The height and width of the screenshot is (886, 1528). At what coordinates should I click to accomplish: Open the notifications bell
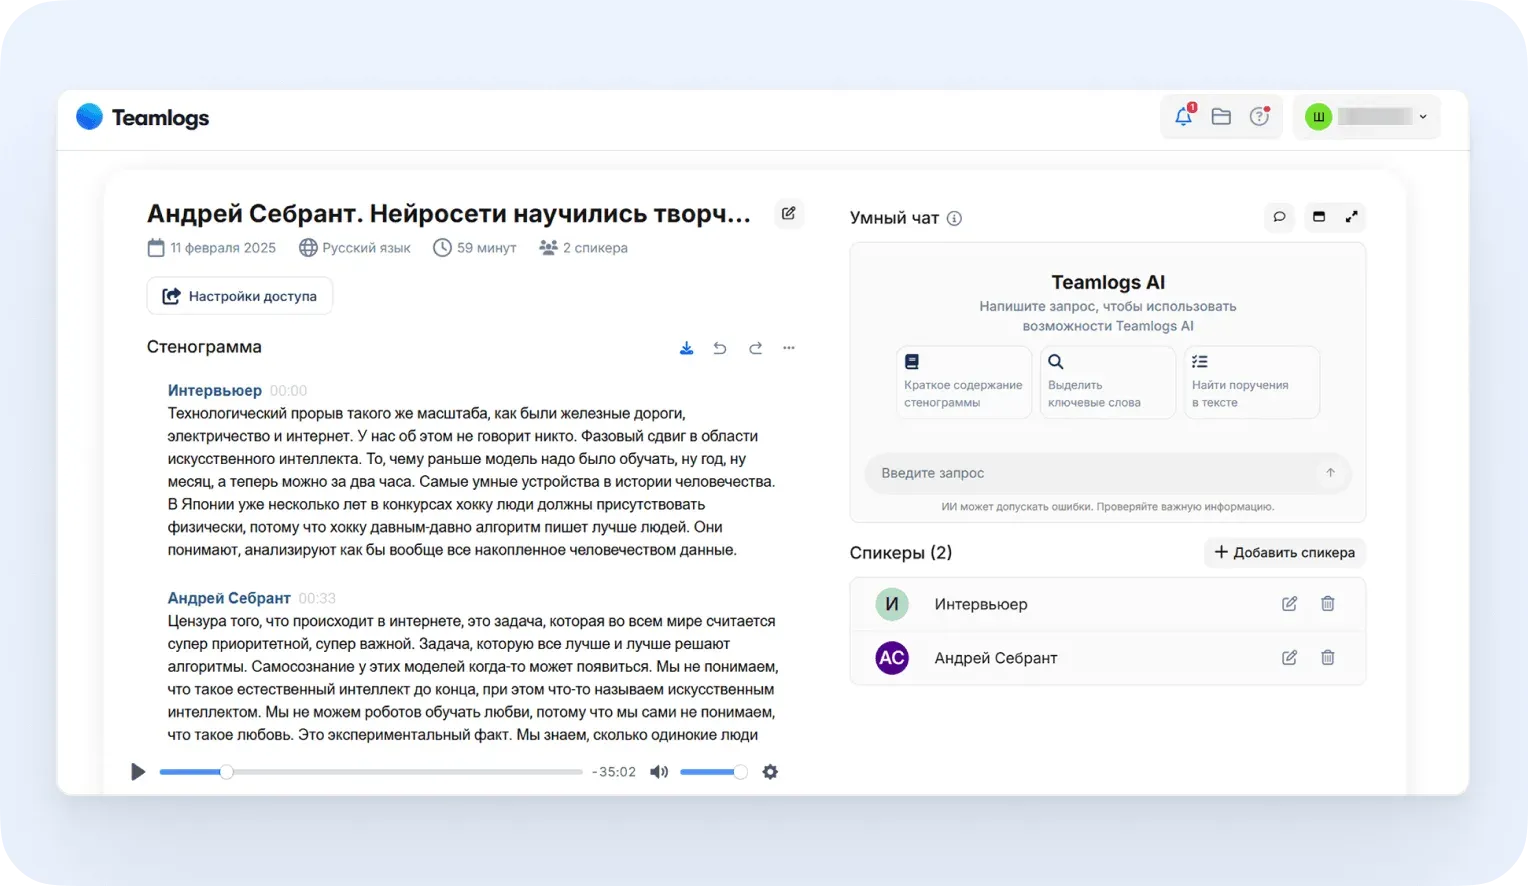(1183, 116)
